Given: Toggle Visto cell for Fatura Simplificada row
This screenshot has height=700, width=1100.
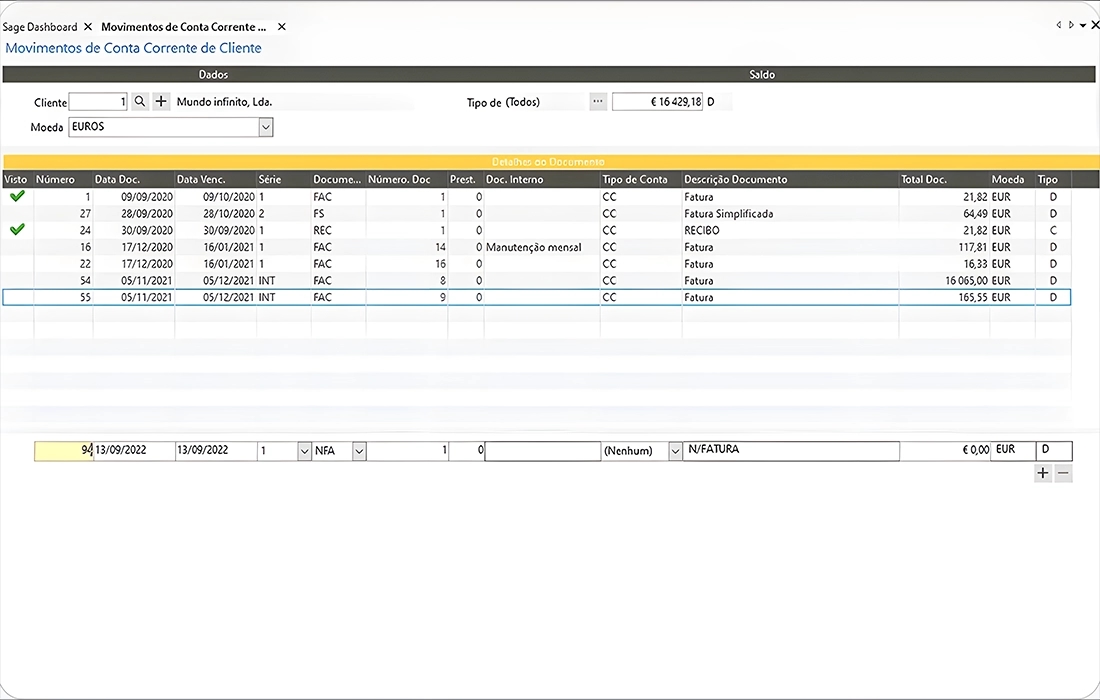Looking at the screenshot, I should tap(18, 213).
